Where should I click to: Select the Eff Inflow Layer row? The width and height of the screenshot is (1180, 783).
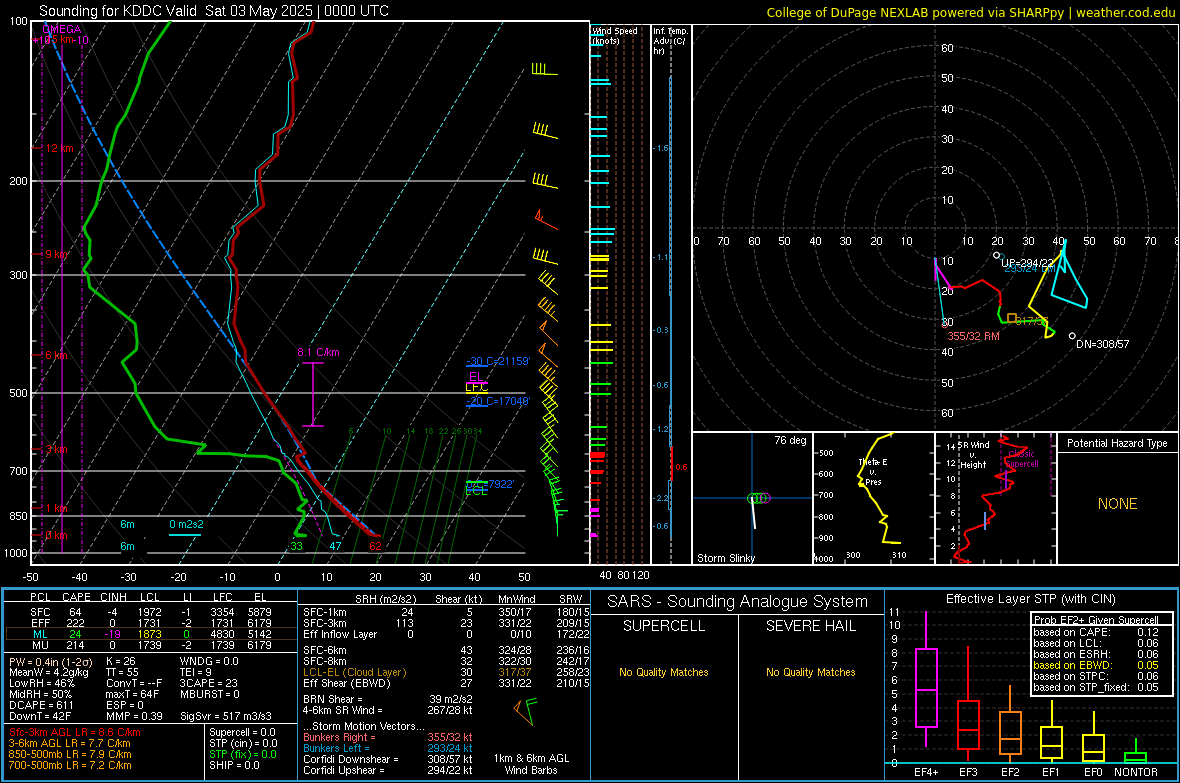(446, 634)
